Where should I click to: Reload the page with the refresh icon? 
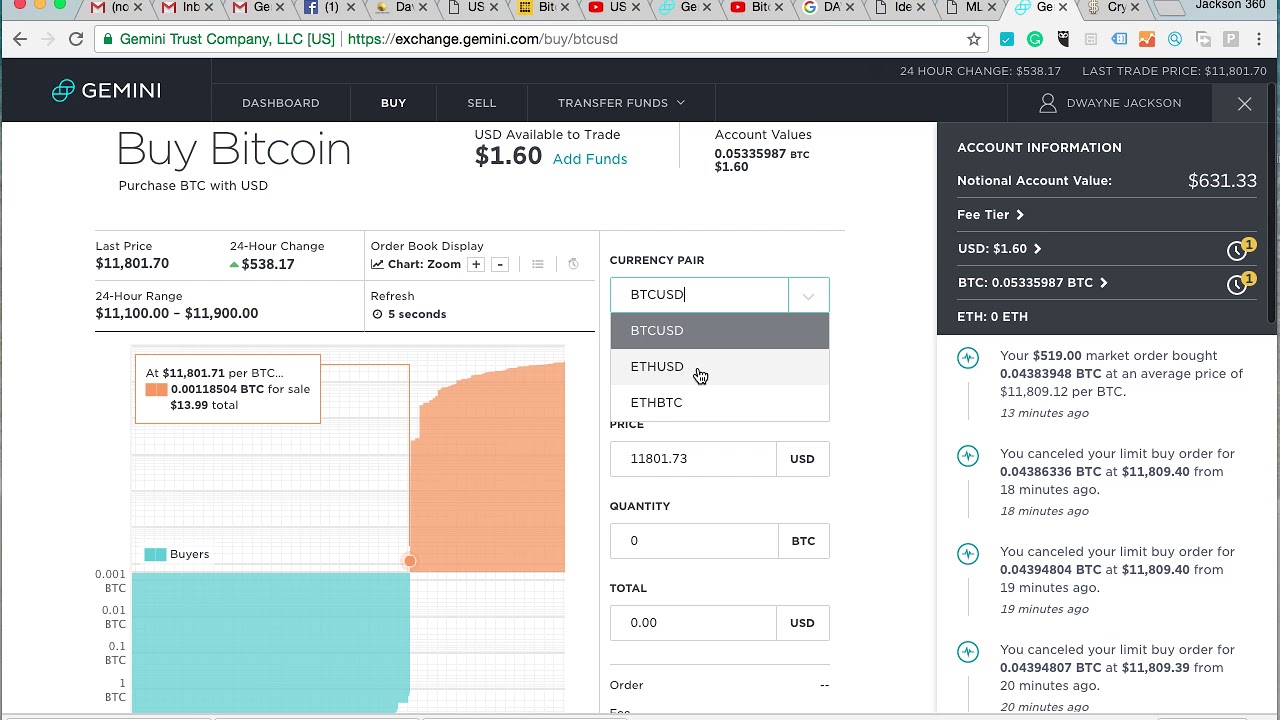76,39
